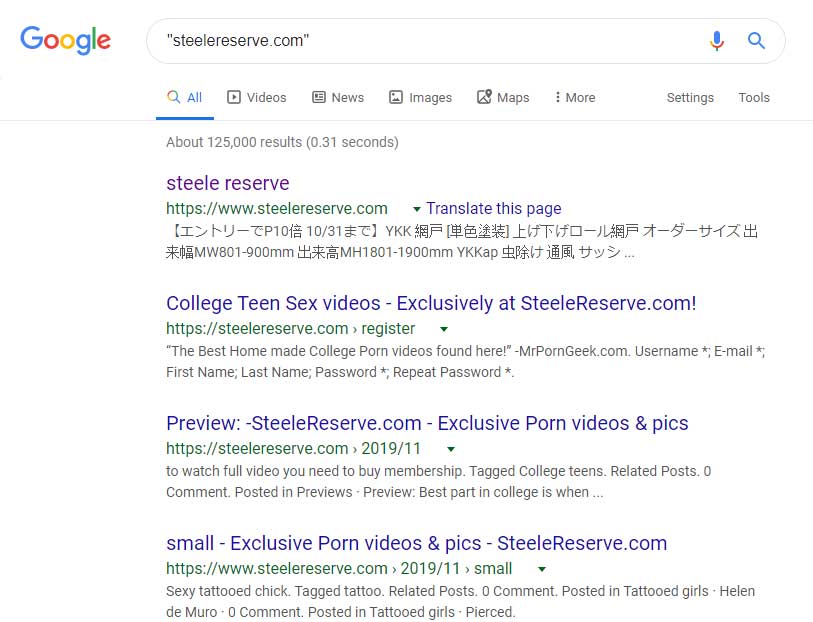The height and width of the screenshot is (622, 813).
Task: Click "Translate this page" link
Action: point(494,208)
